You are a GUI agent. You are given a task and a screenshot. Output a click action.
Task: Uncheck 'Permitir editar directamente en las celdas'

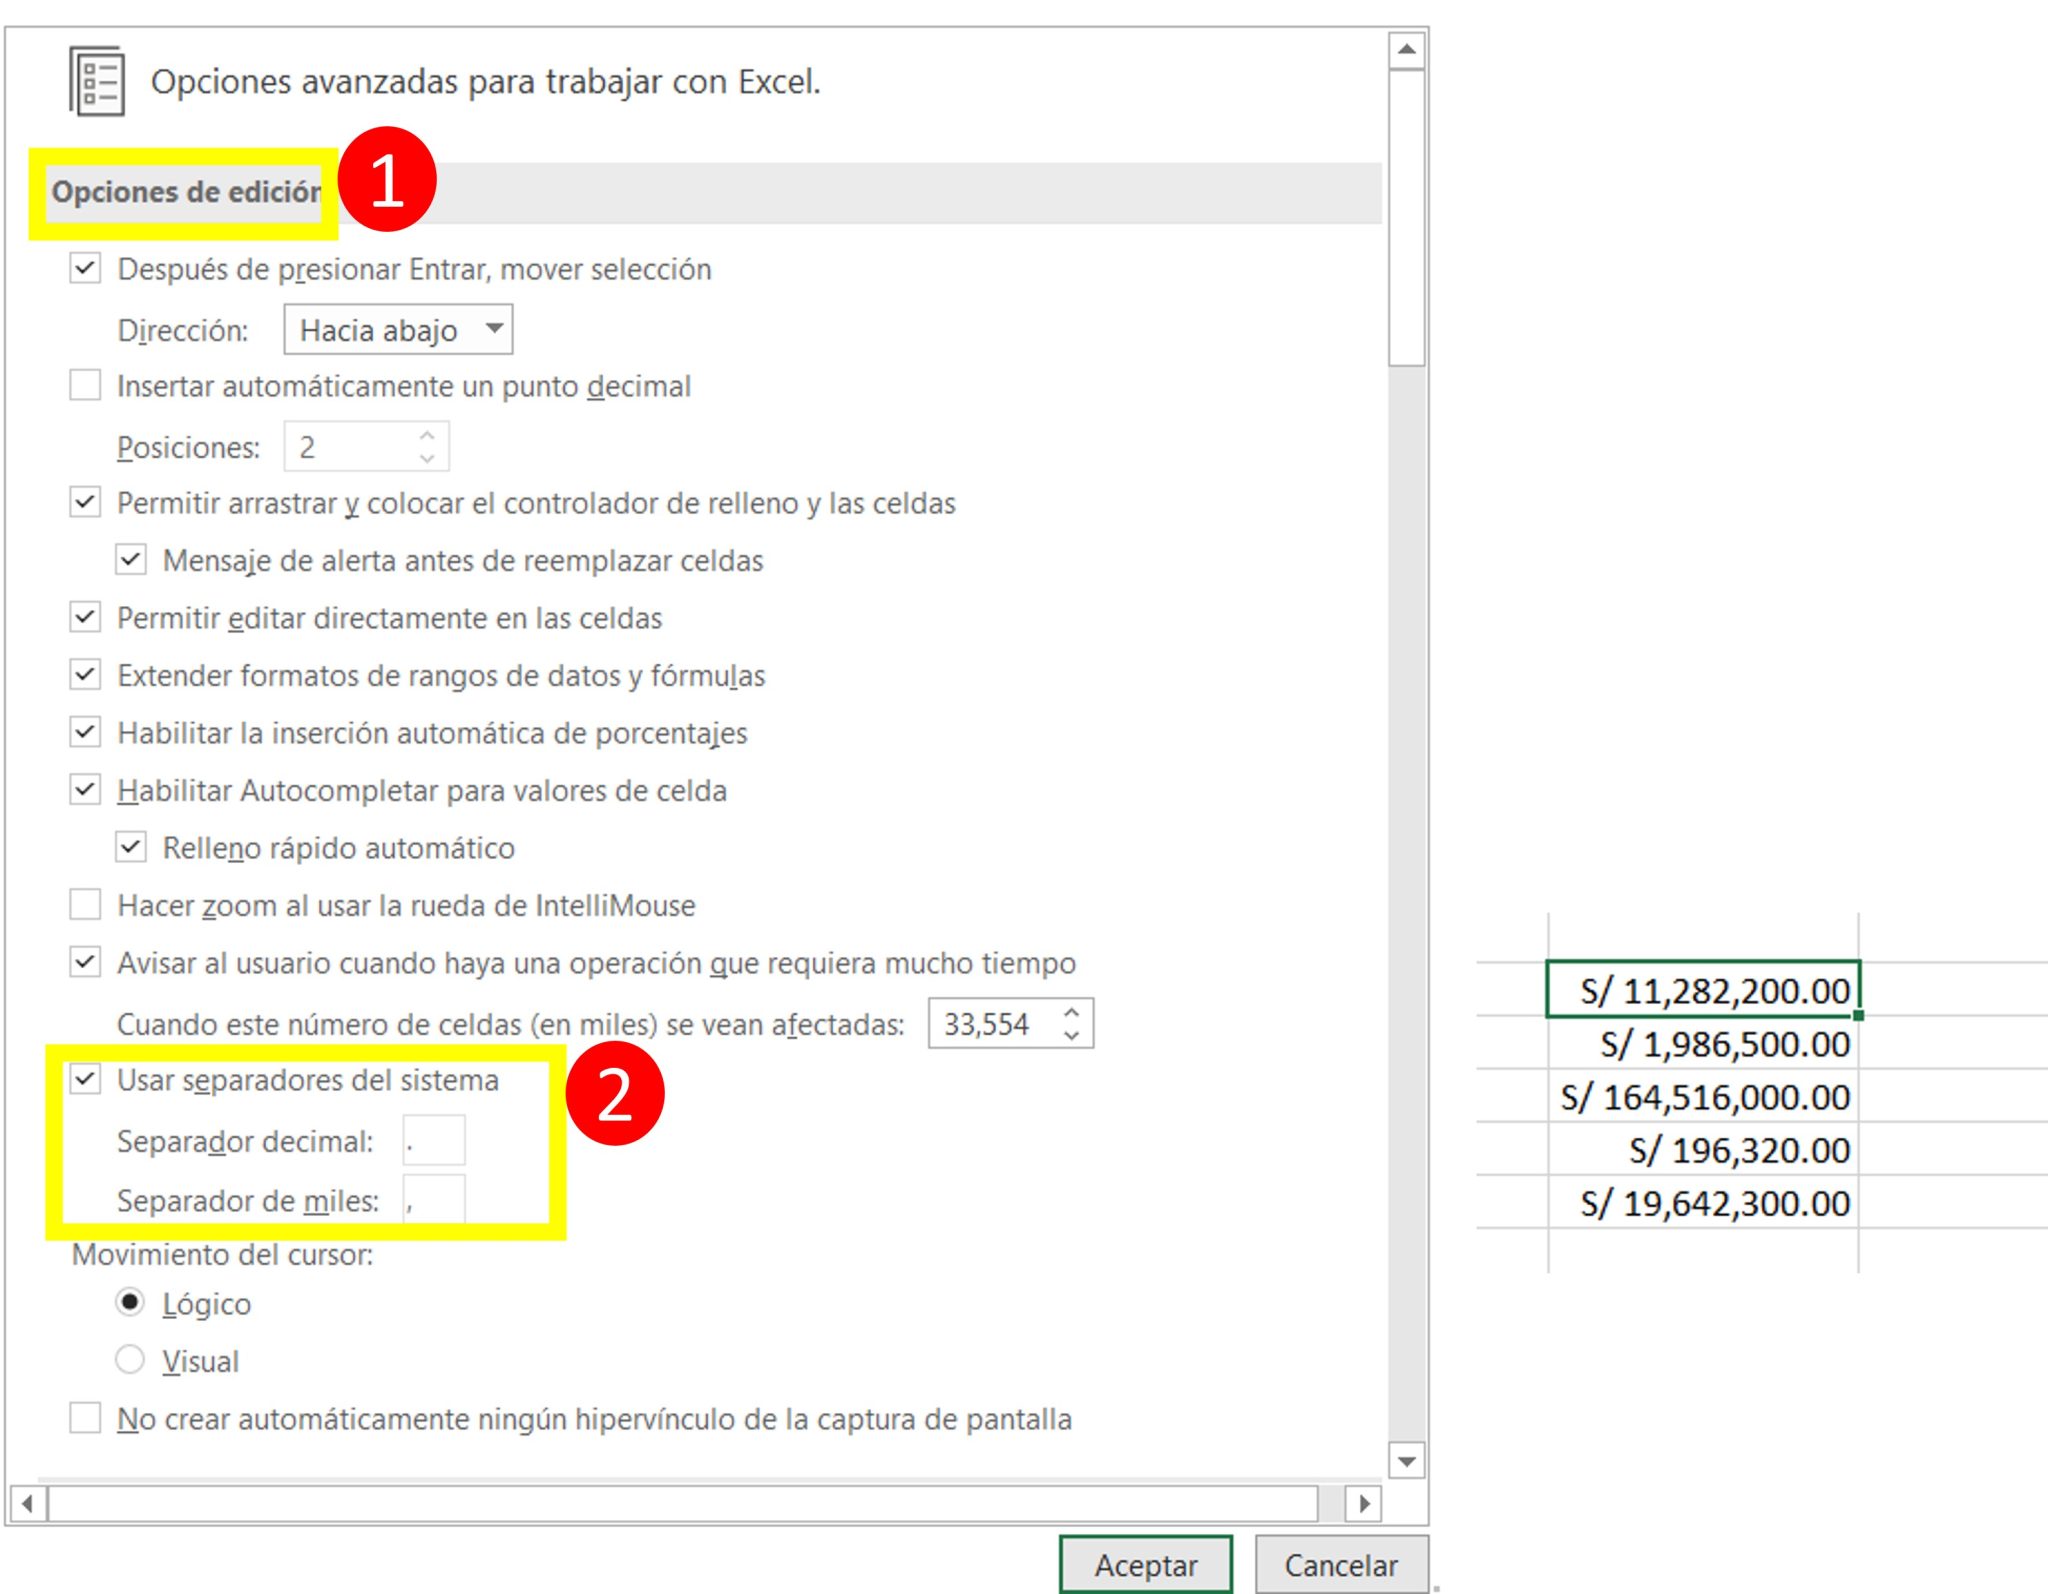(84, 617)
